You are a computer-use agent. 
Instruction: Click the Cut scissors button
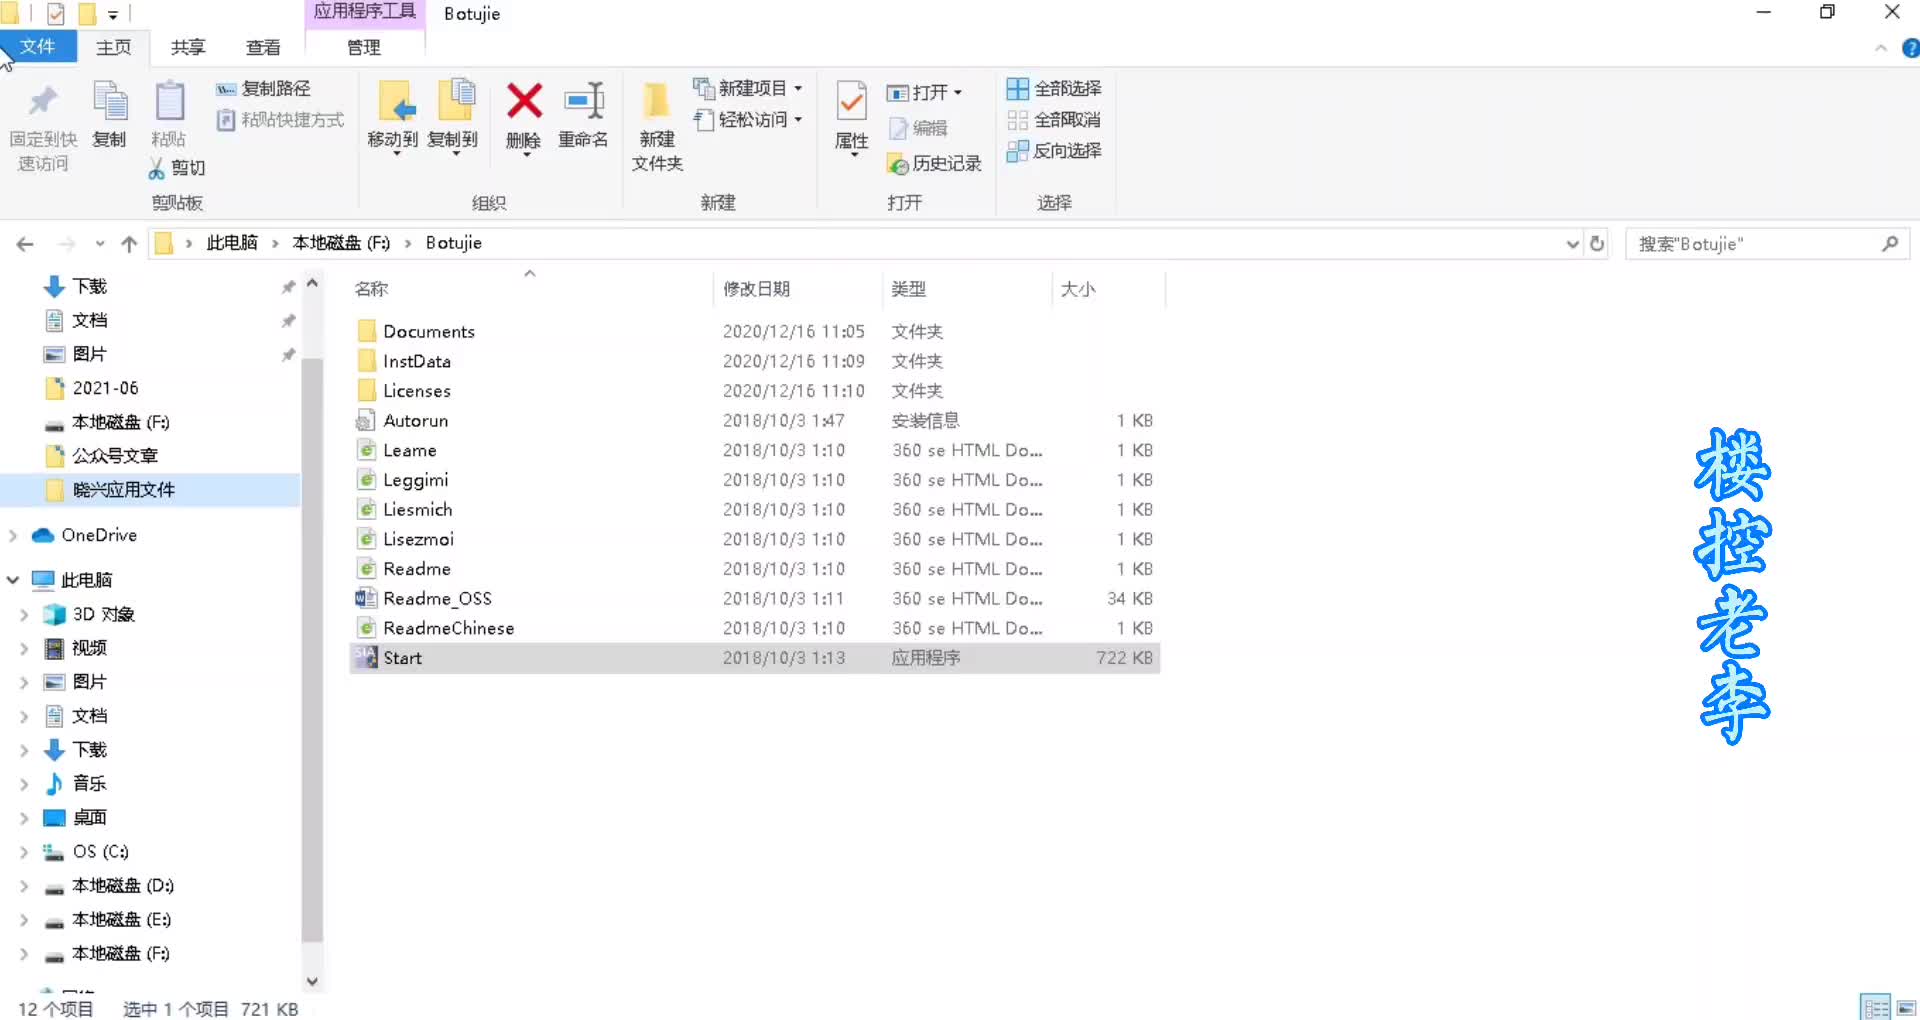[177, 168]
